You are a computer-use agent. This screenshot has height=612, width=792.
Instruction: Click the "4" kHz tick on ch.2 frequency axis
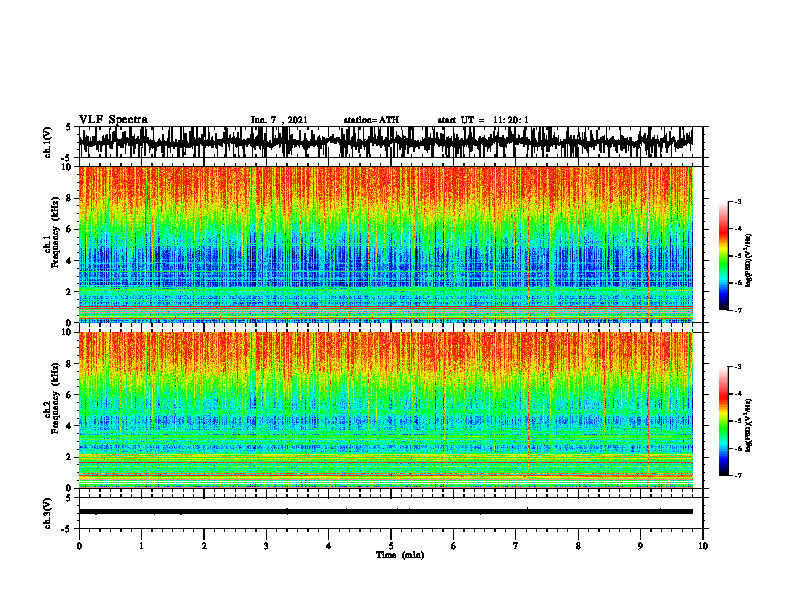[69, 426]
